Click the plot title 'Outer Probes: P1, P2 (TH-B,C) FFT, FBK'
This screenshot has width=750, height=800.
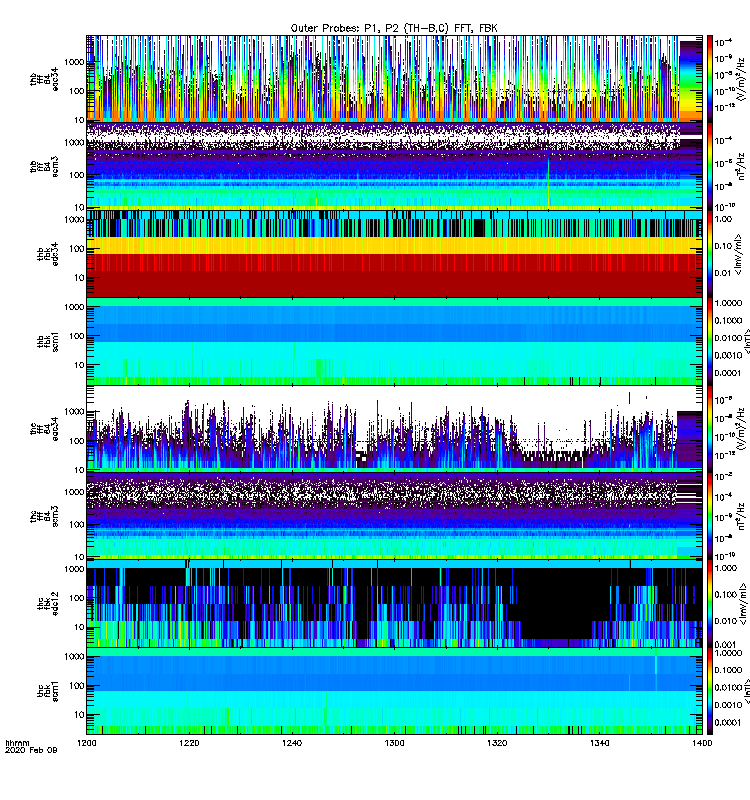(x=394, y=28)
